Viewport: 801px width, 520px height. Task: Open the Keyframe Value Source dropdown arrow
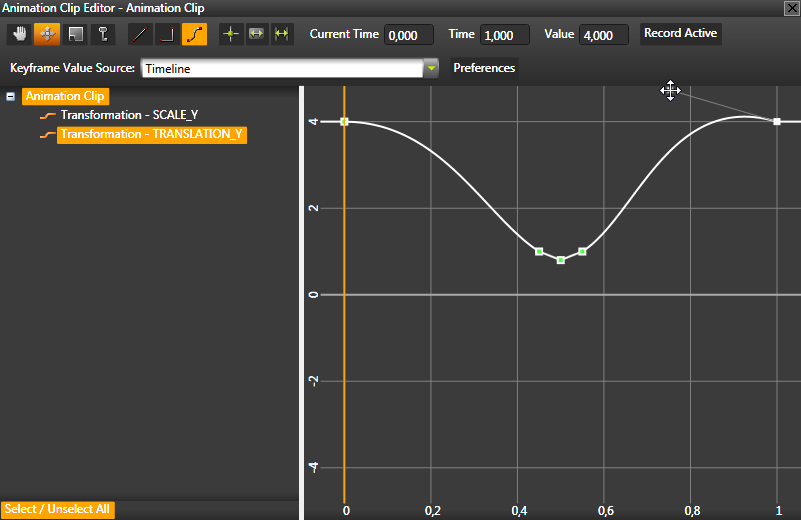pyautogui.click(x=431, y=69)
